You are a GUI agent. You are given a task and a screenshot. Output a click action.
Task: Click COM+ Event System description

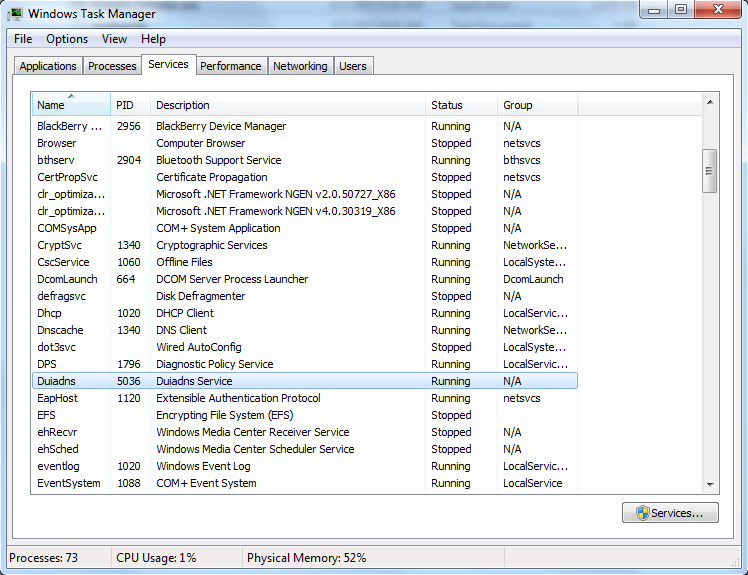(x=206, y=483)
